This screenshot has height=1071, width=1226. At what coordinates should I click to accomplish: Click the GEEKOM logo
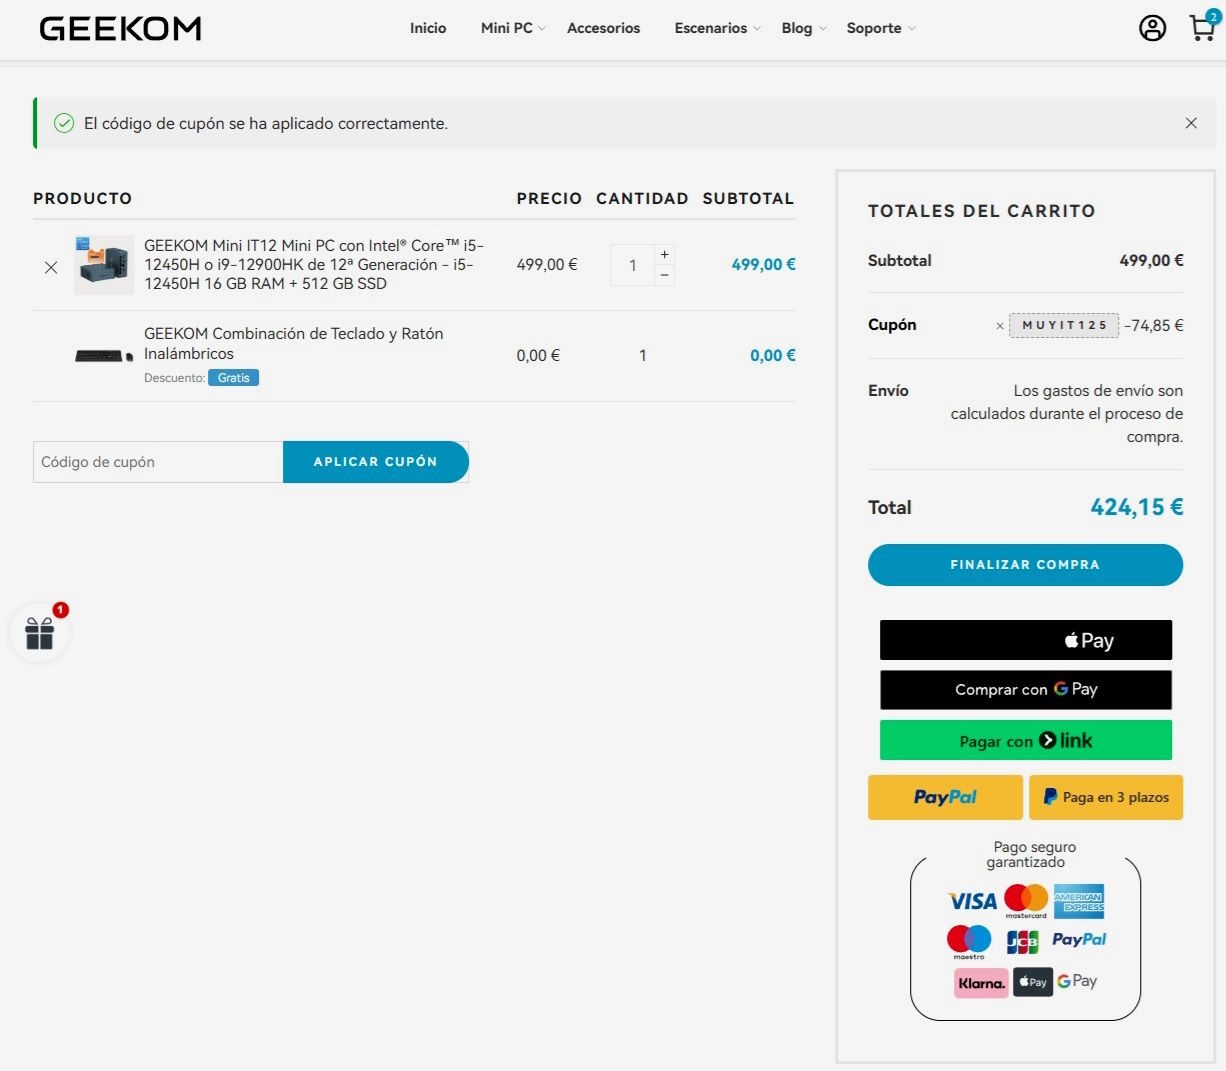[x=120, y=29]
